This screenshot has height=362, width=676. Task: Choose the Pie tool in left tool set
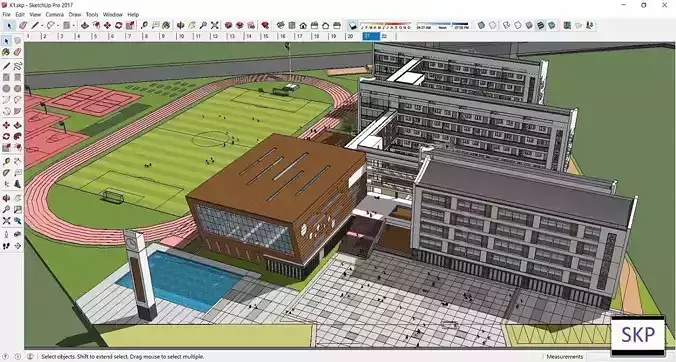(x=17, y=111)
